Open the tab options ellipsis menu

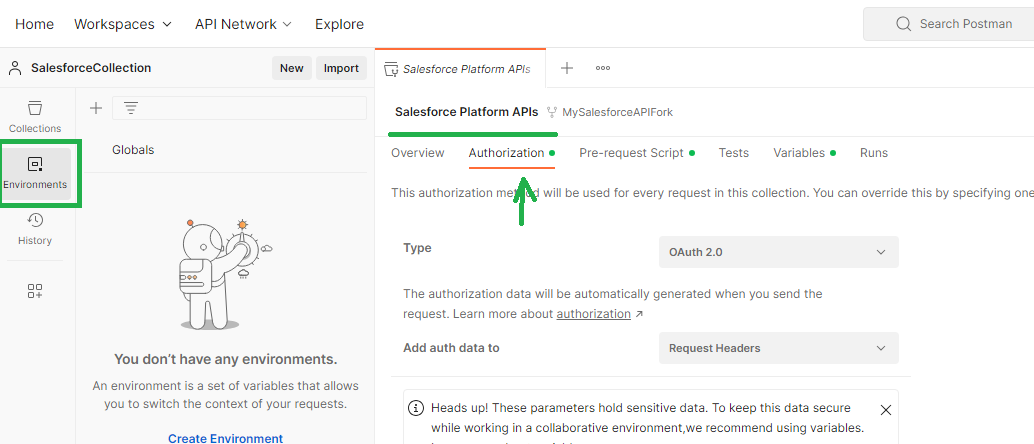coord(603,68)
